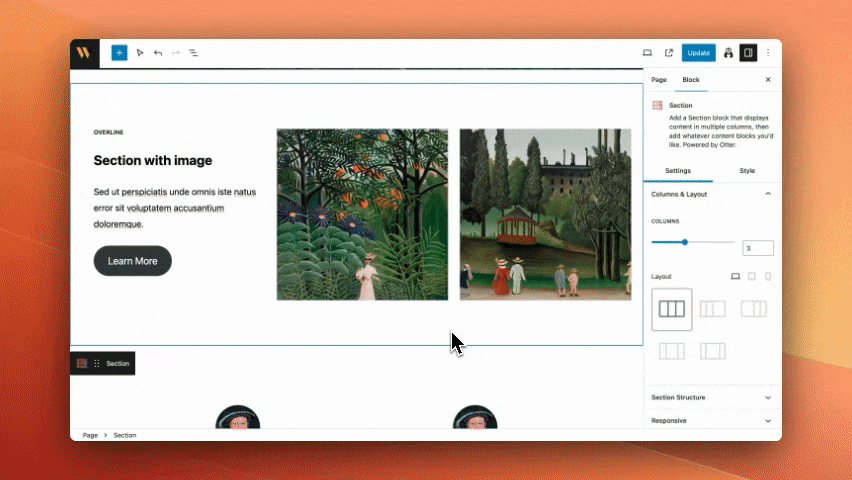Click the Update button
The width and height of the screenshot is (852, 480).
[698, 53]
